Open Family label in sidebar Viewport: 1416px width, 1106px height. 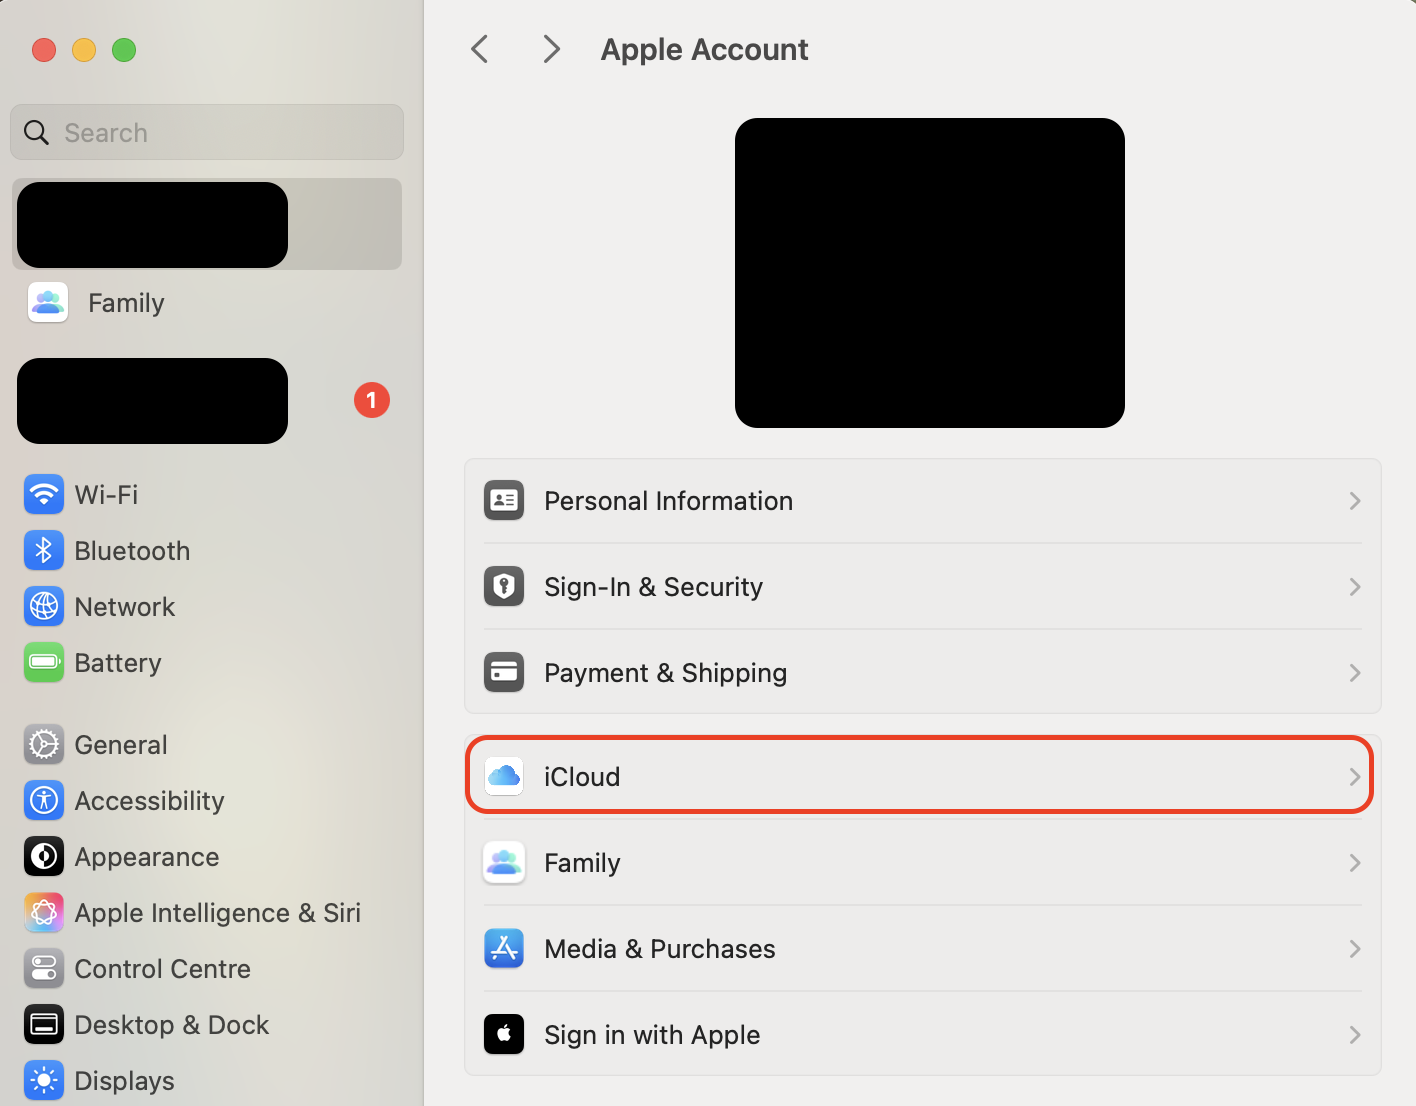126,303
